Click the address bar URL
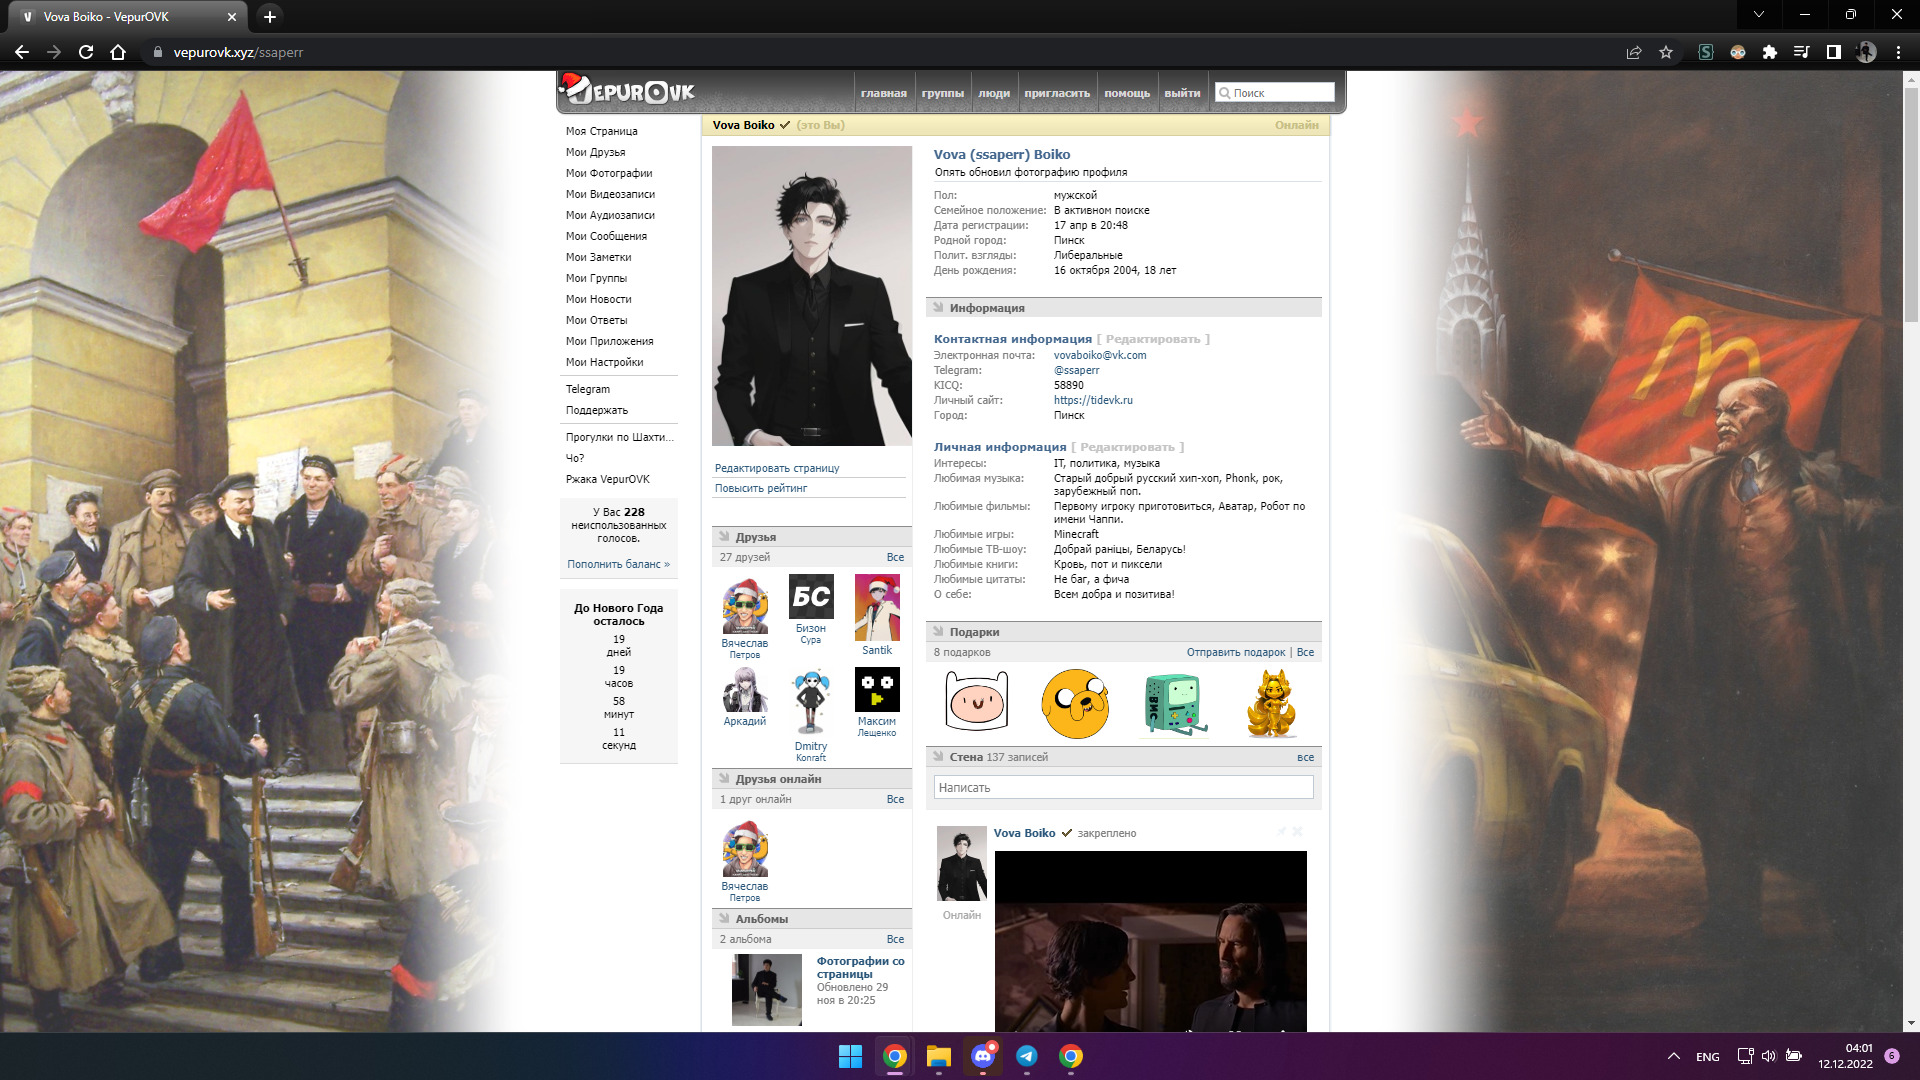This screenshot has width=1920, height=1080. pos(238,52)
